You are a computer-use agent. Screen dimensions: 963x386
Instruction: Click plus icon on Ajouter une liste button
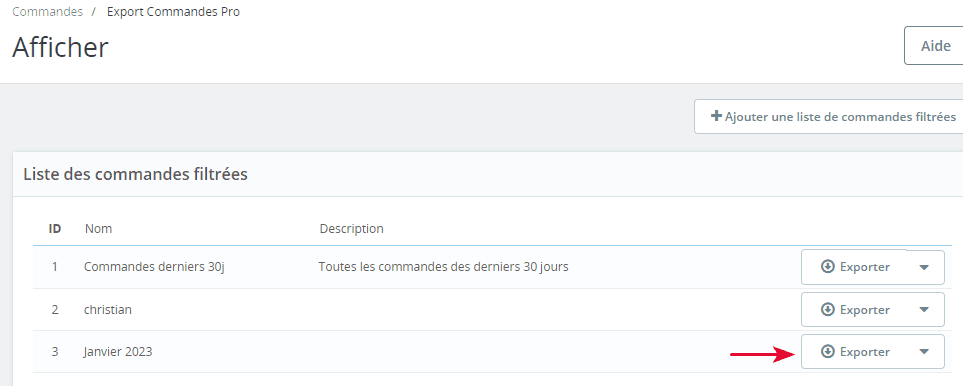click(x=716, y=116)
